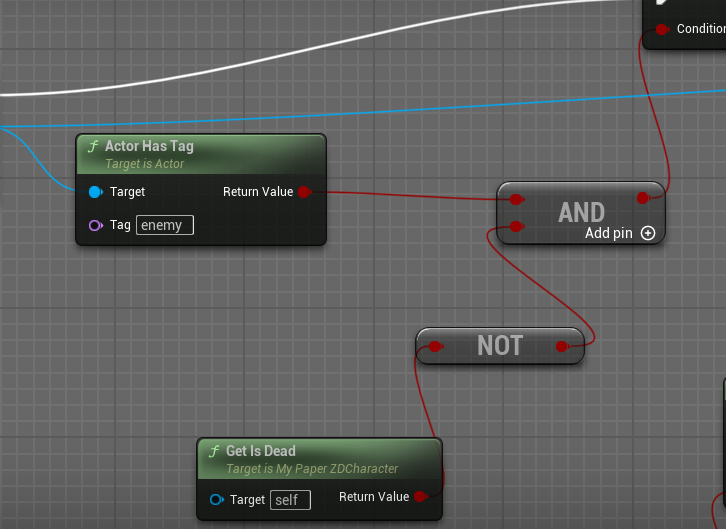Screen dimensions: 726x529
Task: Click the Return Value pin on Actor Has Tag
Action: 305,192
